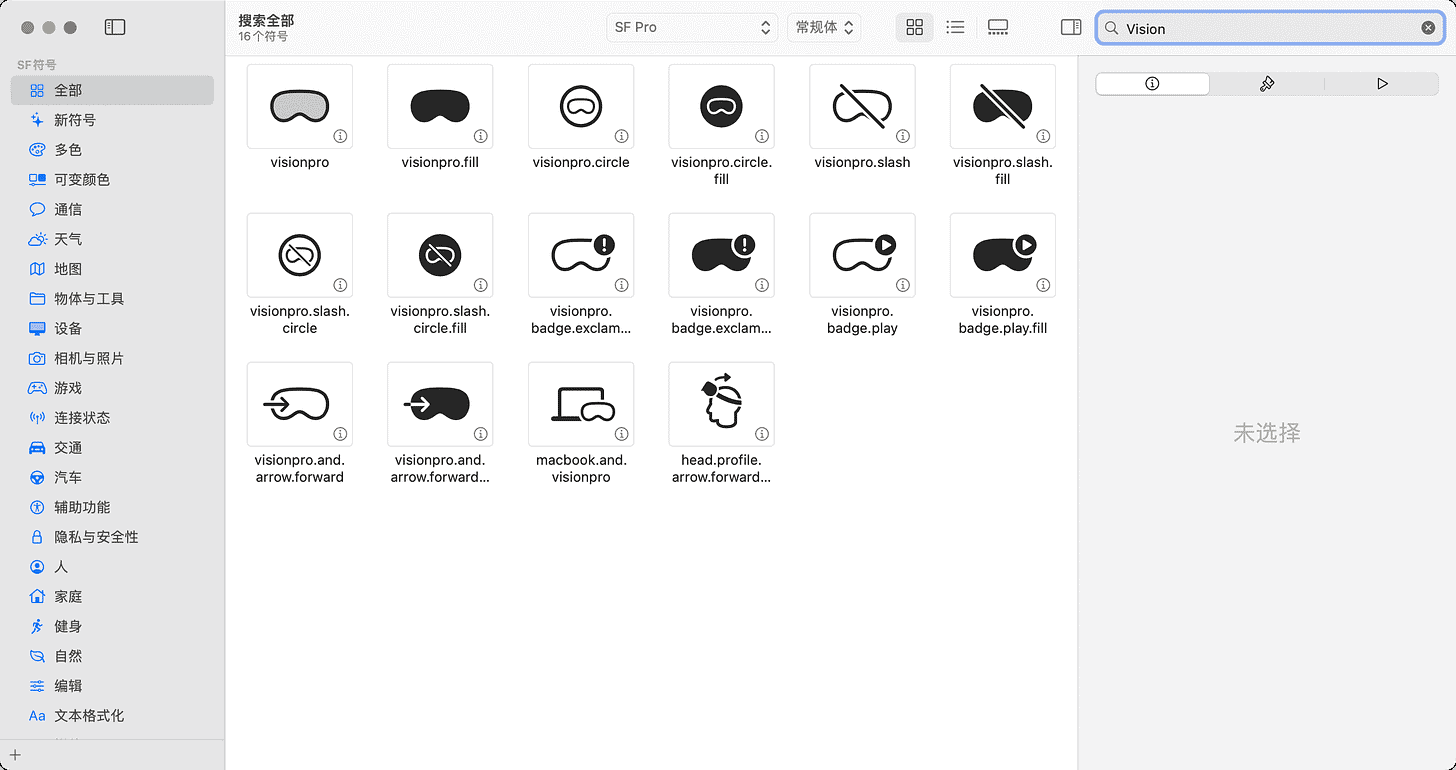Toggle the right inspector panel
Screen dimensions: 1456x770
pyautogui.click(x=1071, y=27)
